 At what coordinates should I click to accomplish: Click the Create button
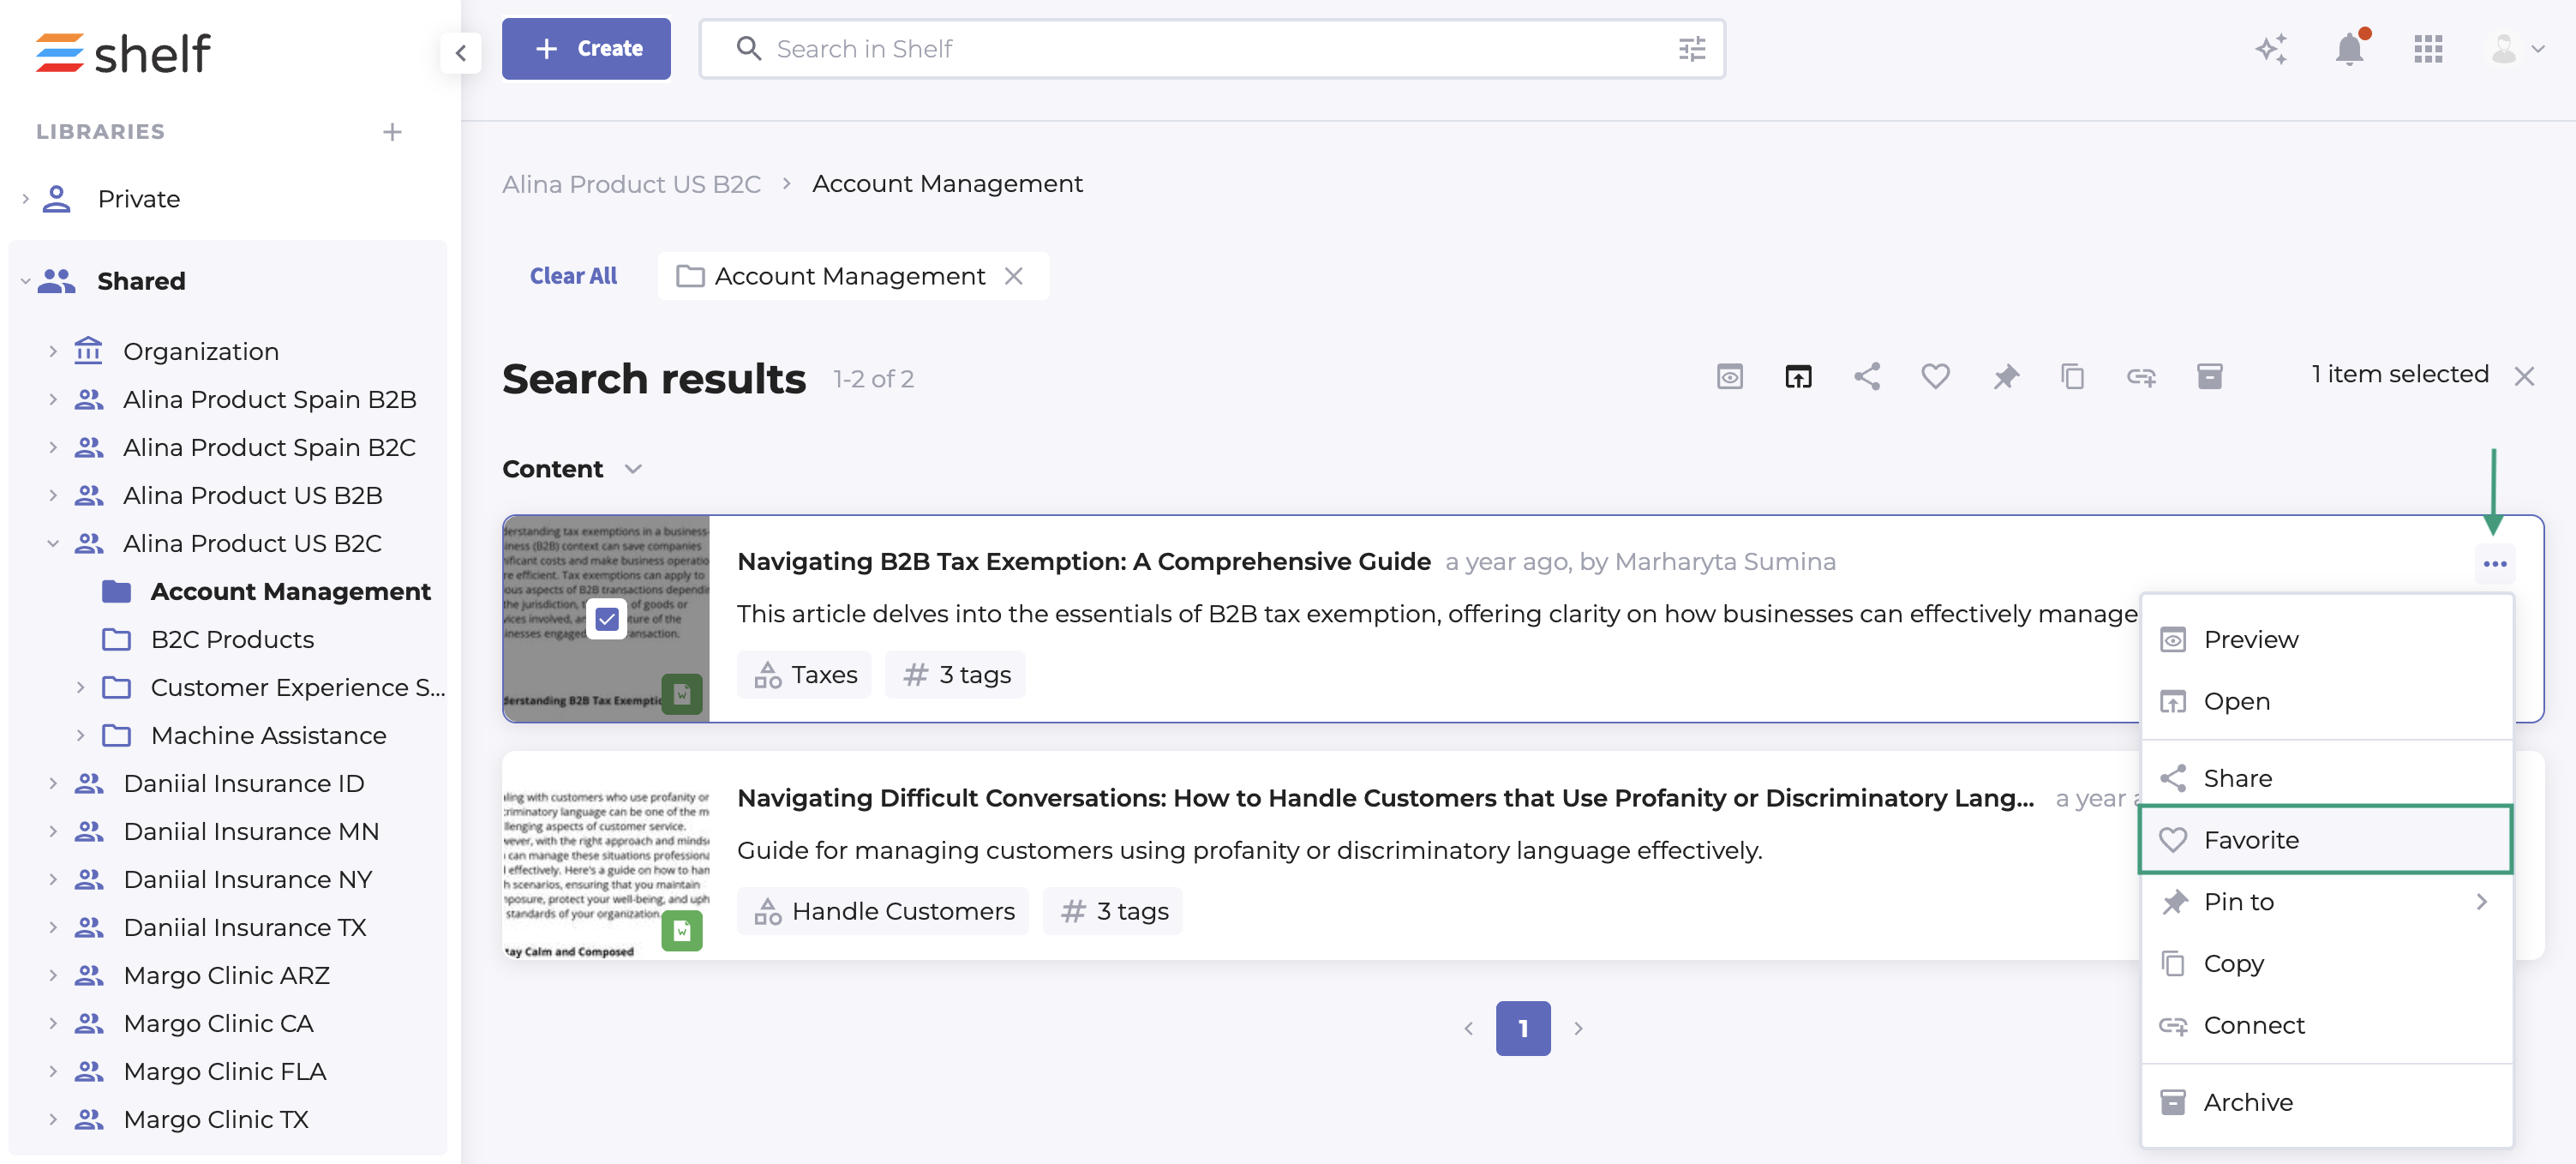click(x=586, y=49)
